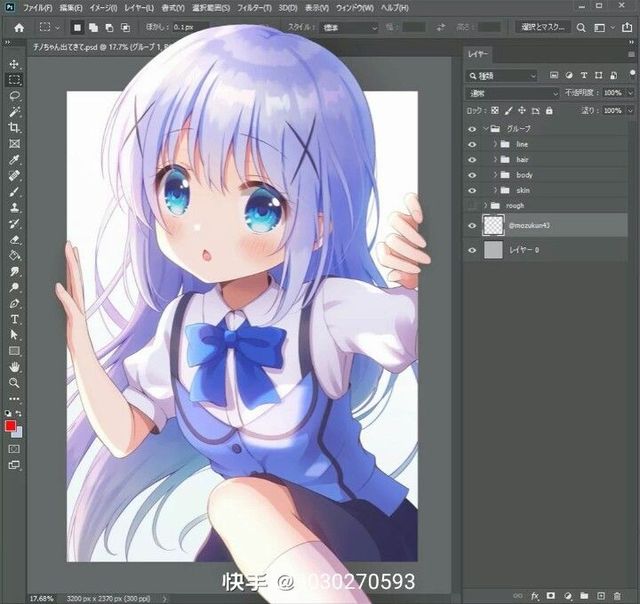Expand the rough group

point(485,205)
